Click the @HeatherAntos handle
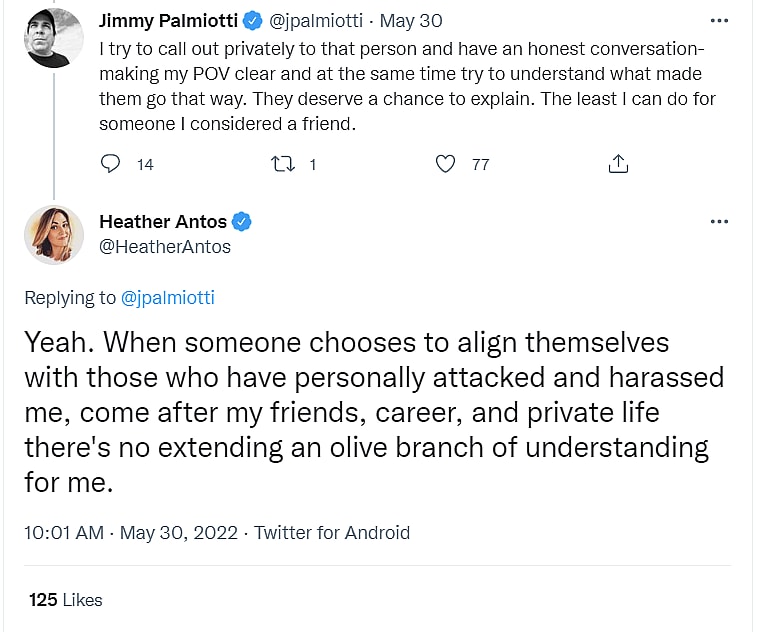This screenshot has height=632, width=775. pos(165,246)
